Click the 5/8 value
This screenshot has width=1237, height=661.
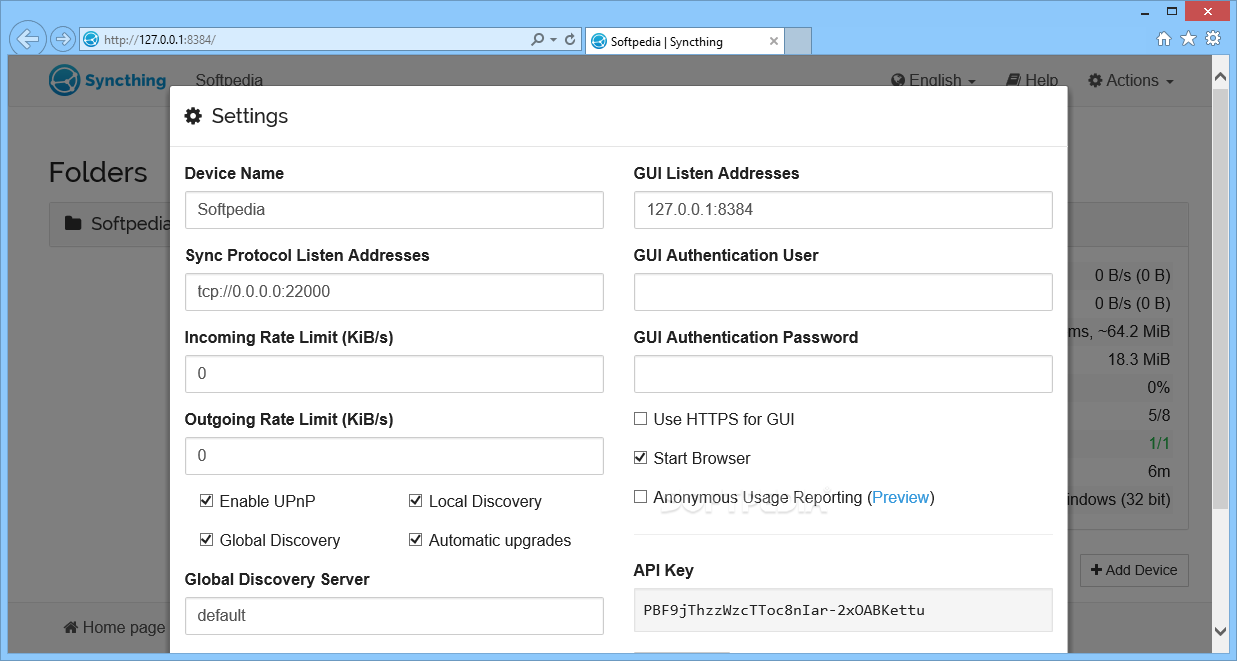(x=1158, y=415)
